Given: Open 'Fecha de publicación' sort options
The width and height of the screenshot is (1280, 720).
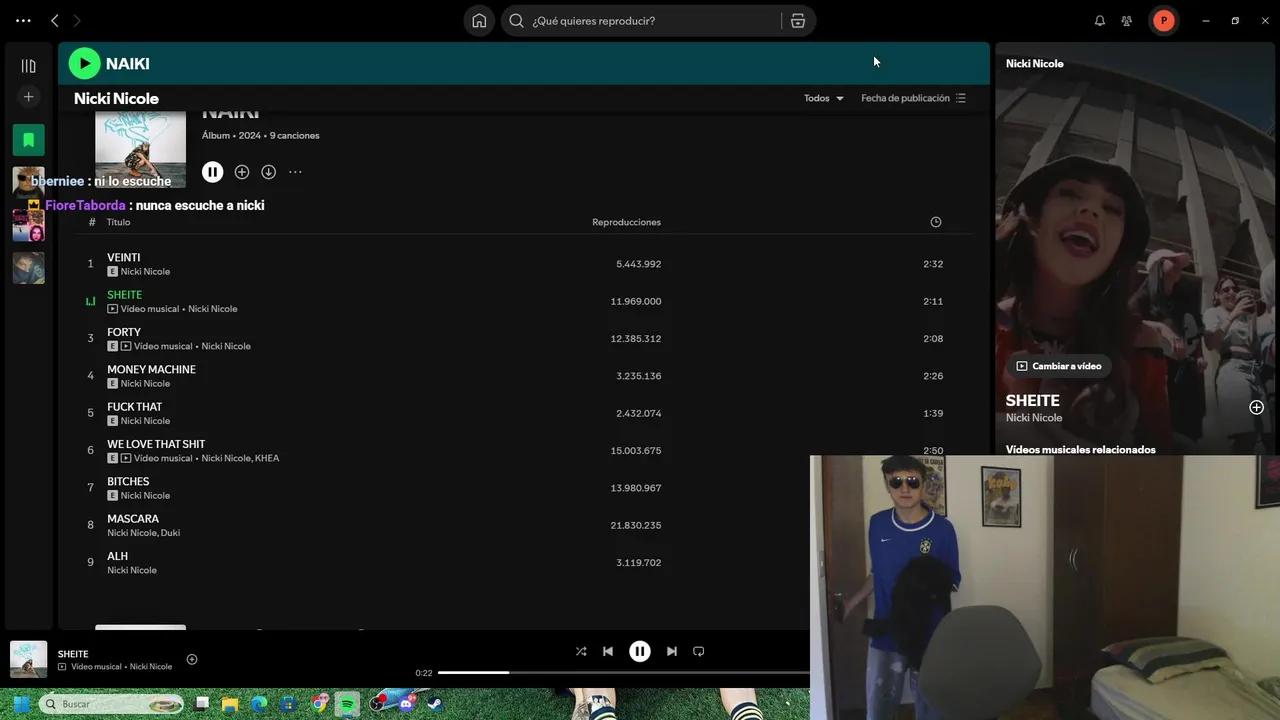Looking at the screenshot, I should tap(913, 98).
